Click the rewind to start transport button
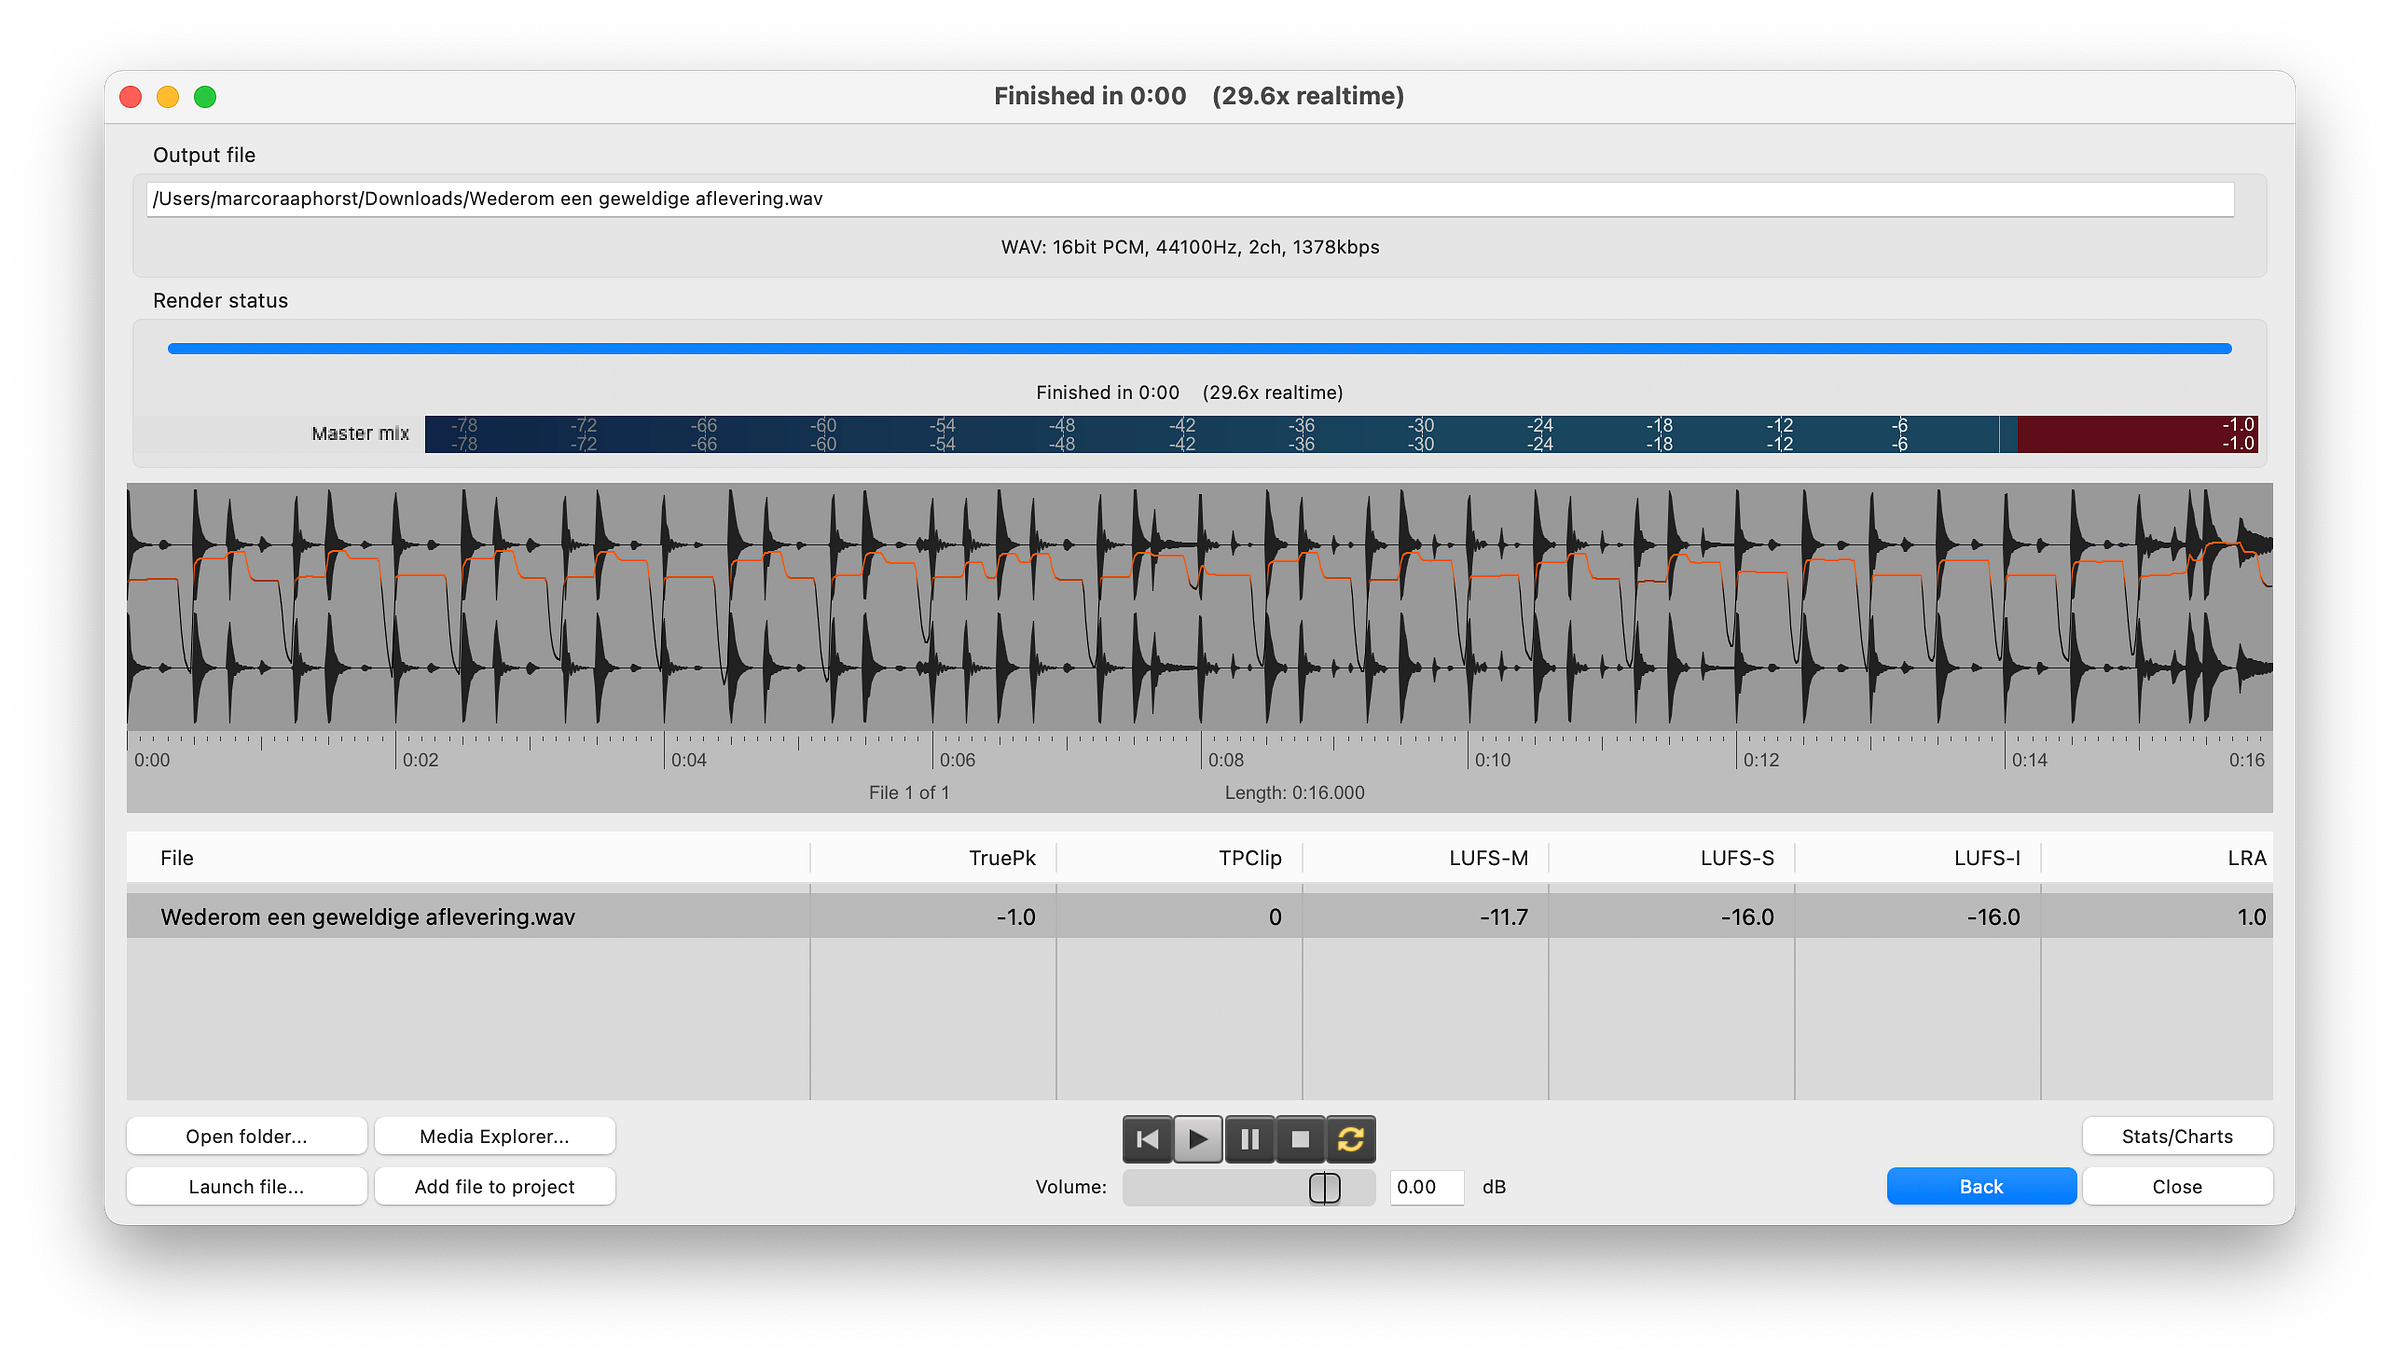The image size is (2400, 1363). (1147, 1139)
